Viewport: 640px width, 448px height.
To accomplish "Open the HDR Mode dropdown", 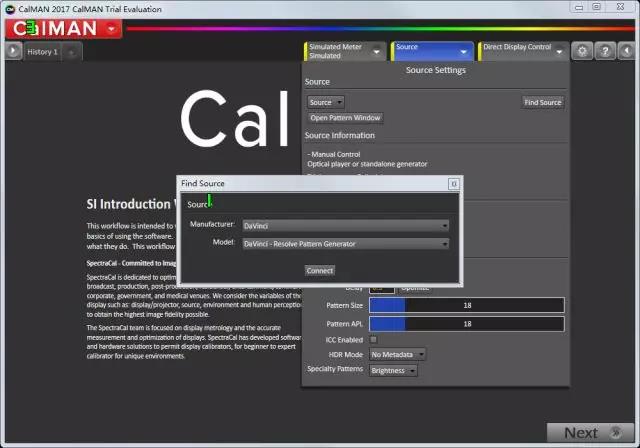I will [x=398, y=355].
